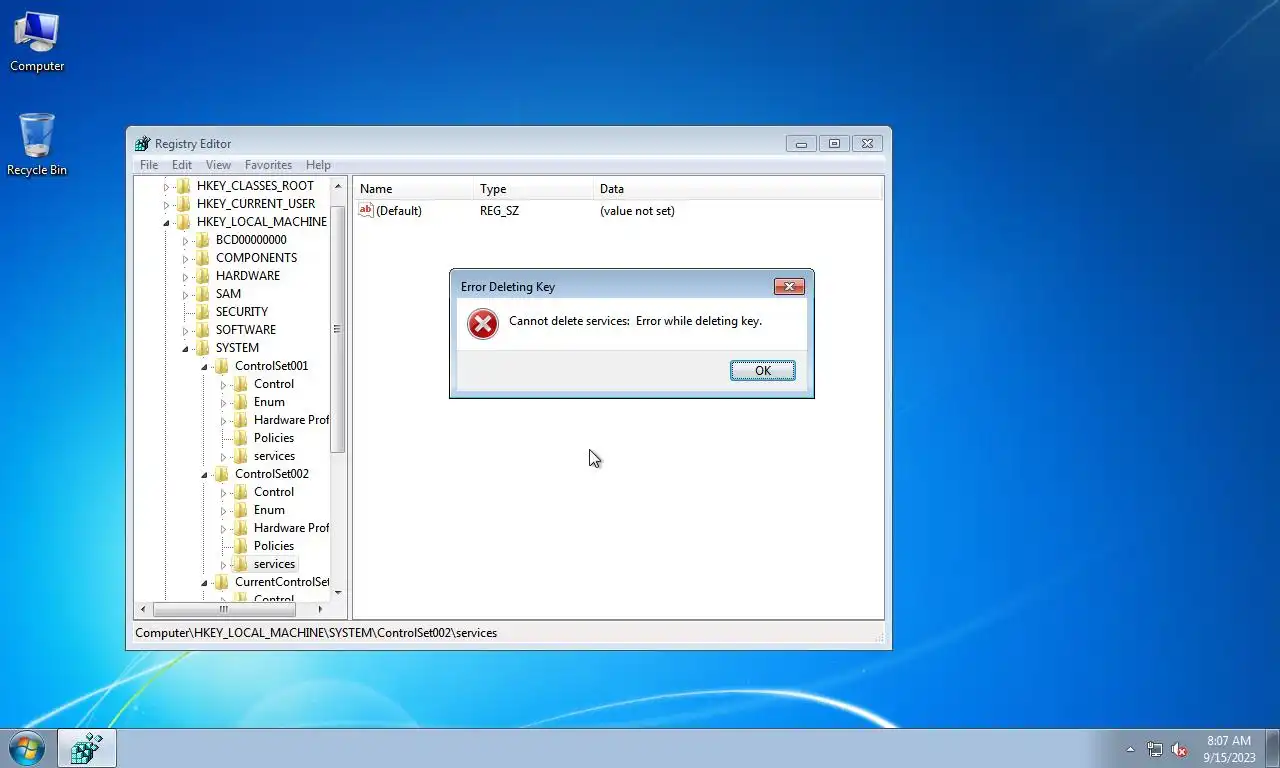Viewport: 1280px width, 768px height.
Task: Select Enum under ControlSet001
Action: click(x=269, y=402)
